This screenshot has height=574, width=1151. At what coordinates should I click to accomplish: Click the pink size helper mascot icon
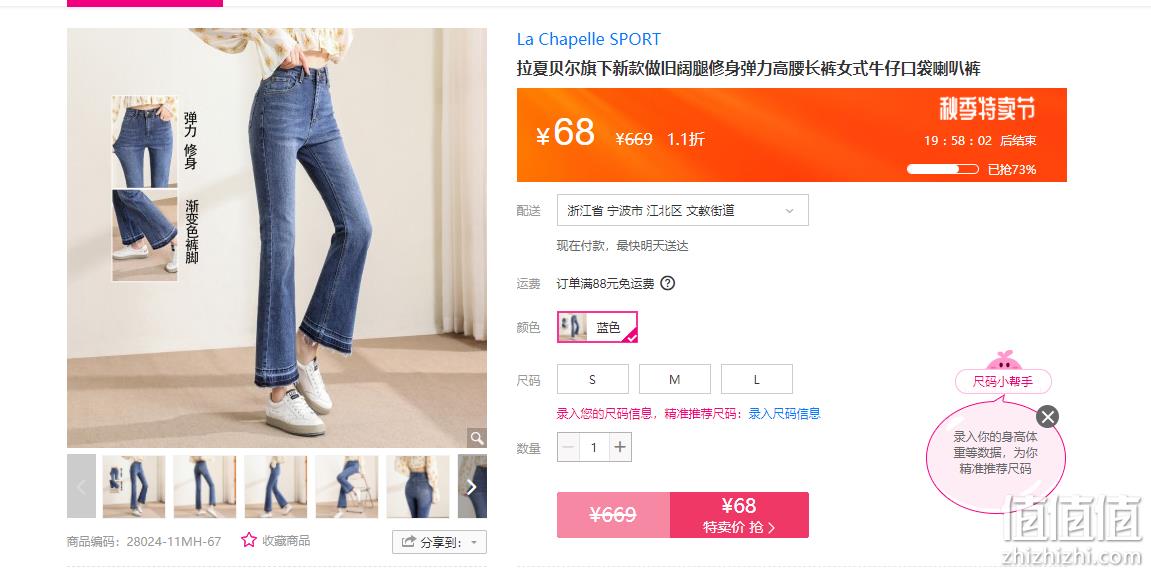coord(1003,360)
